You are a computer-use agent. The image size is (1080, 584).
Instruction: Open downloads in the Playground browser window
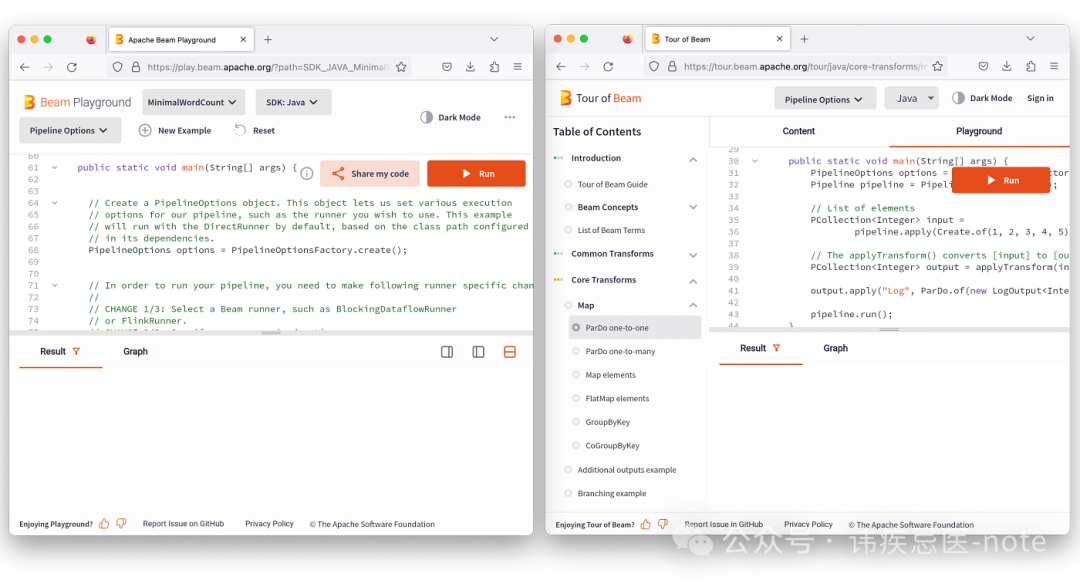click(x=470, y=67)
